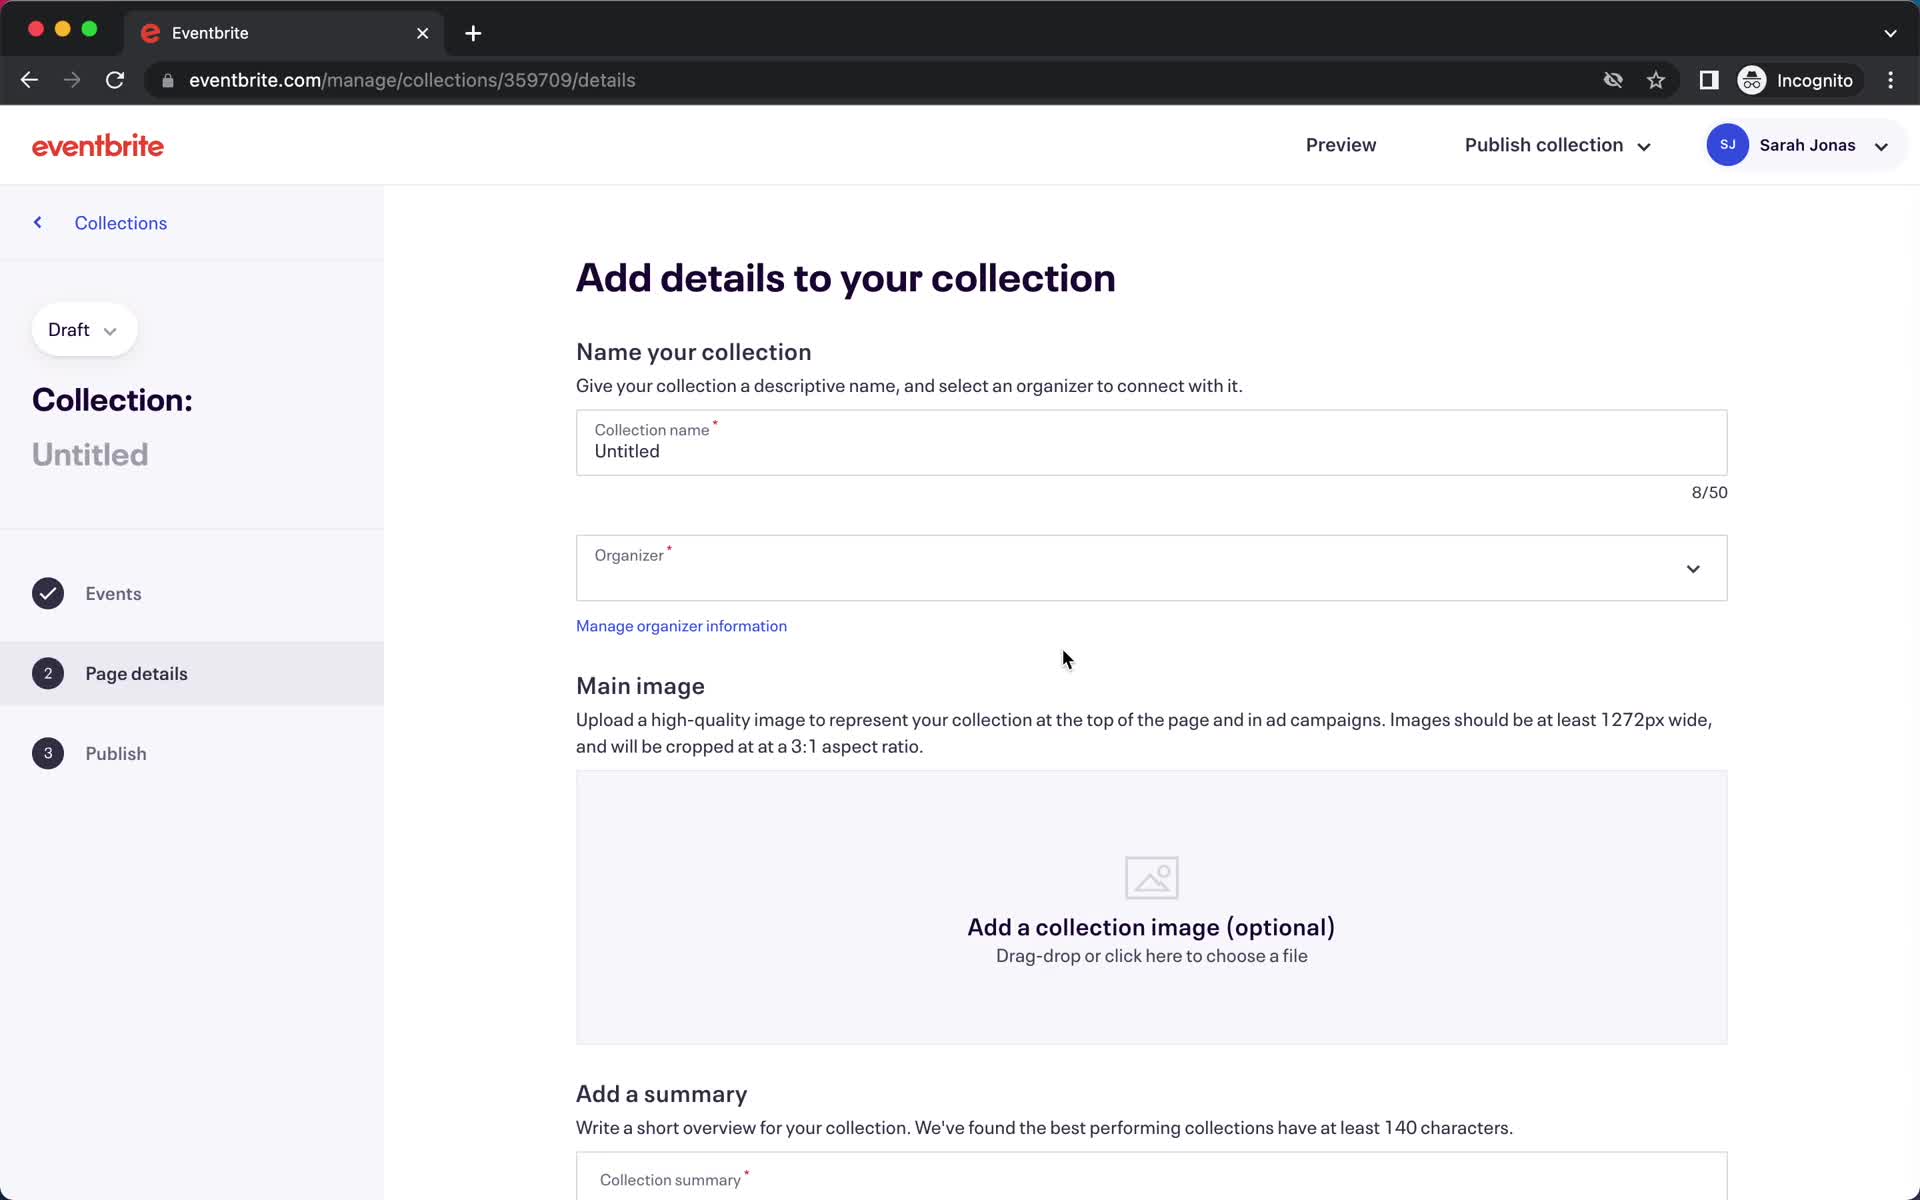Click the Page details step checkbox
This screenshot has width=1920, height=1200.
48,673
